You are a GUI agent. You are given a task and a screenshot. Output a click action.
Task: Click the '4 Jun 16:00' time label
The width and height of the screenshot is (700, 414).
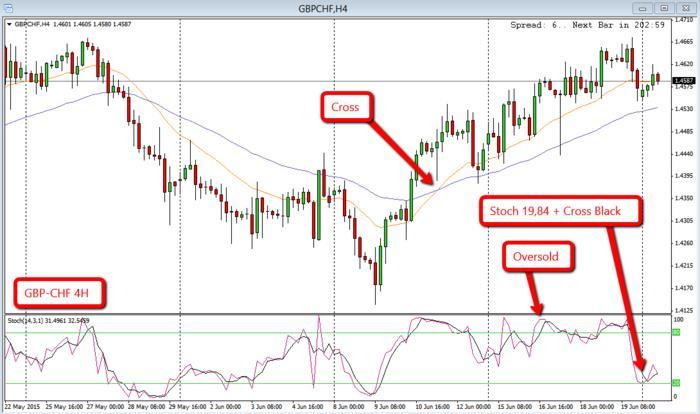(308, 407)
